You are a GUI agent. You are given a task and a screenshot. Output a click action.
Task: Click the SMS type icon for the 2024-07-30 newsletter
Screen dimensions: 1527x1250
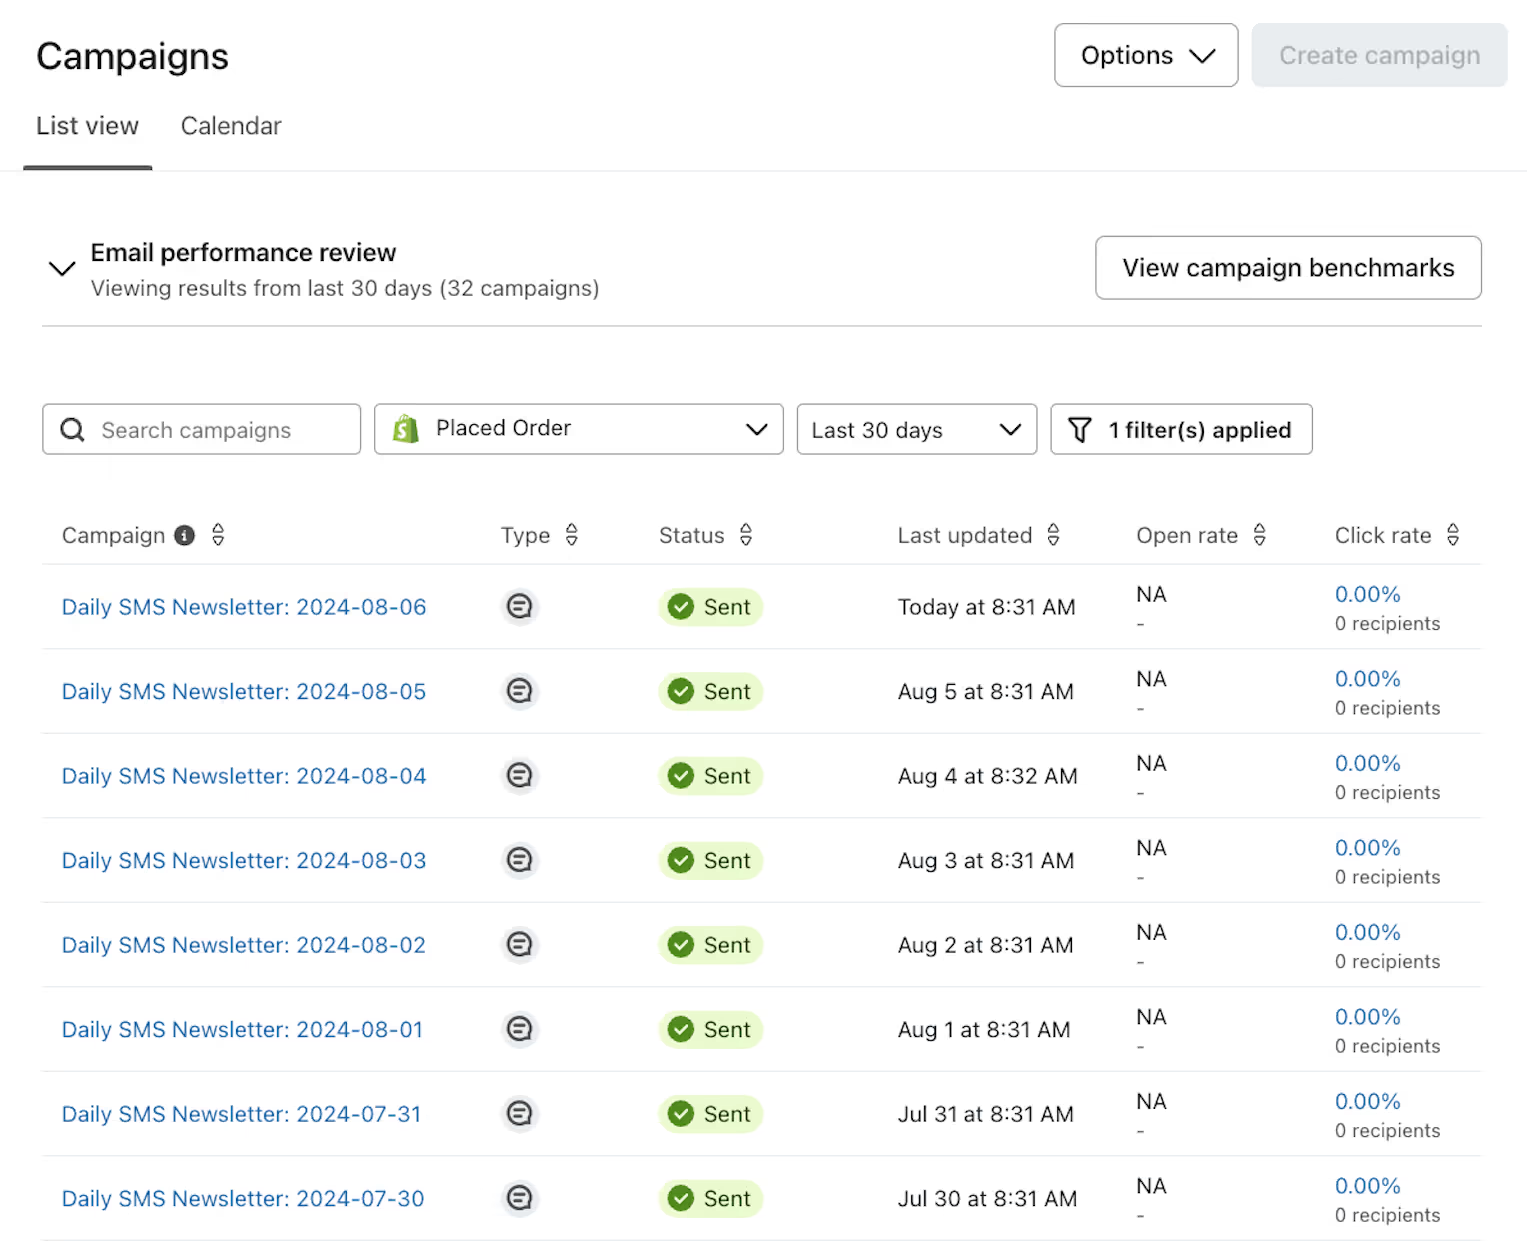(519, 1198)
